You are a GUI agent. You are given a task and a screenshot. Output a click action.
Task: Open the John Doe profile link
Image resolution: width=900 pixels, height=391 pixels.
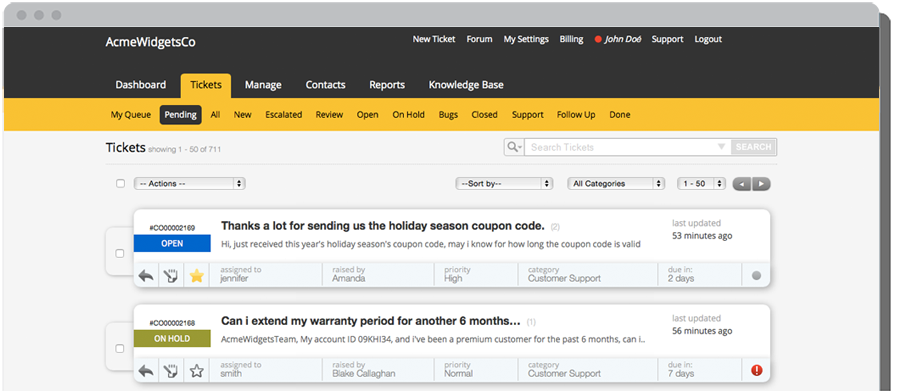[623, 40]
